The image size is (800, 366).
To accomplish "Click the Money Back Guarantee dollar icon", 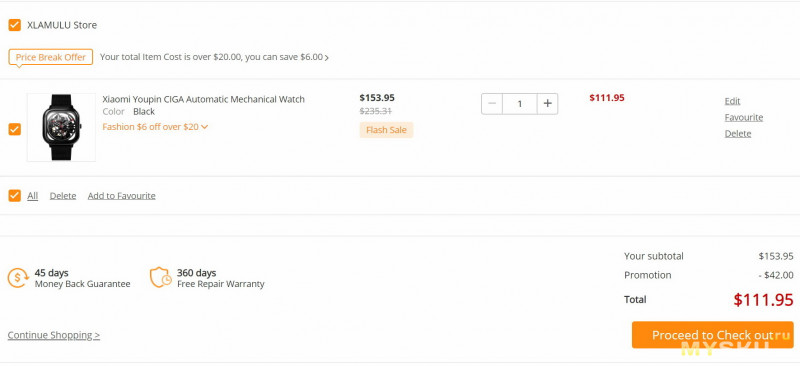I will click(18, 278).
